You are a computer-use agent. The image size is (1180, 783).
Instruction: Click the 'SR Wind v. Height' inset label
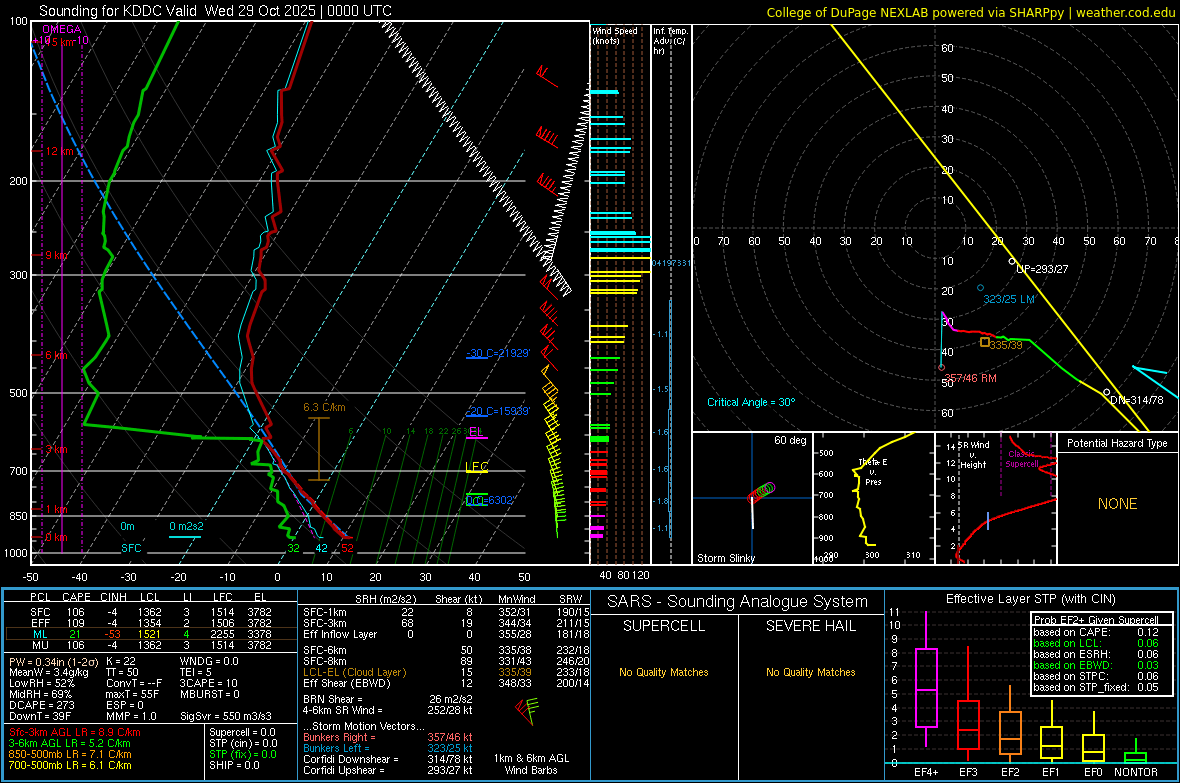974,455
